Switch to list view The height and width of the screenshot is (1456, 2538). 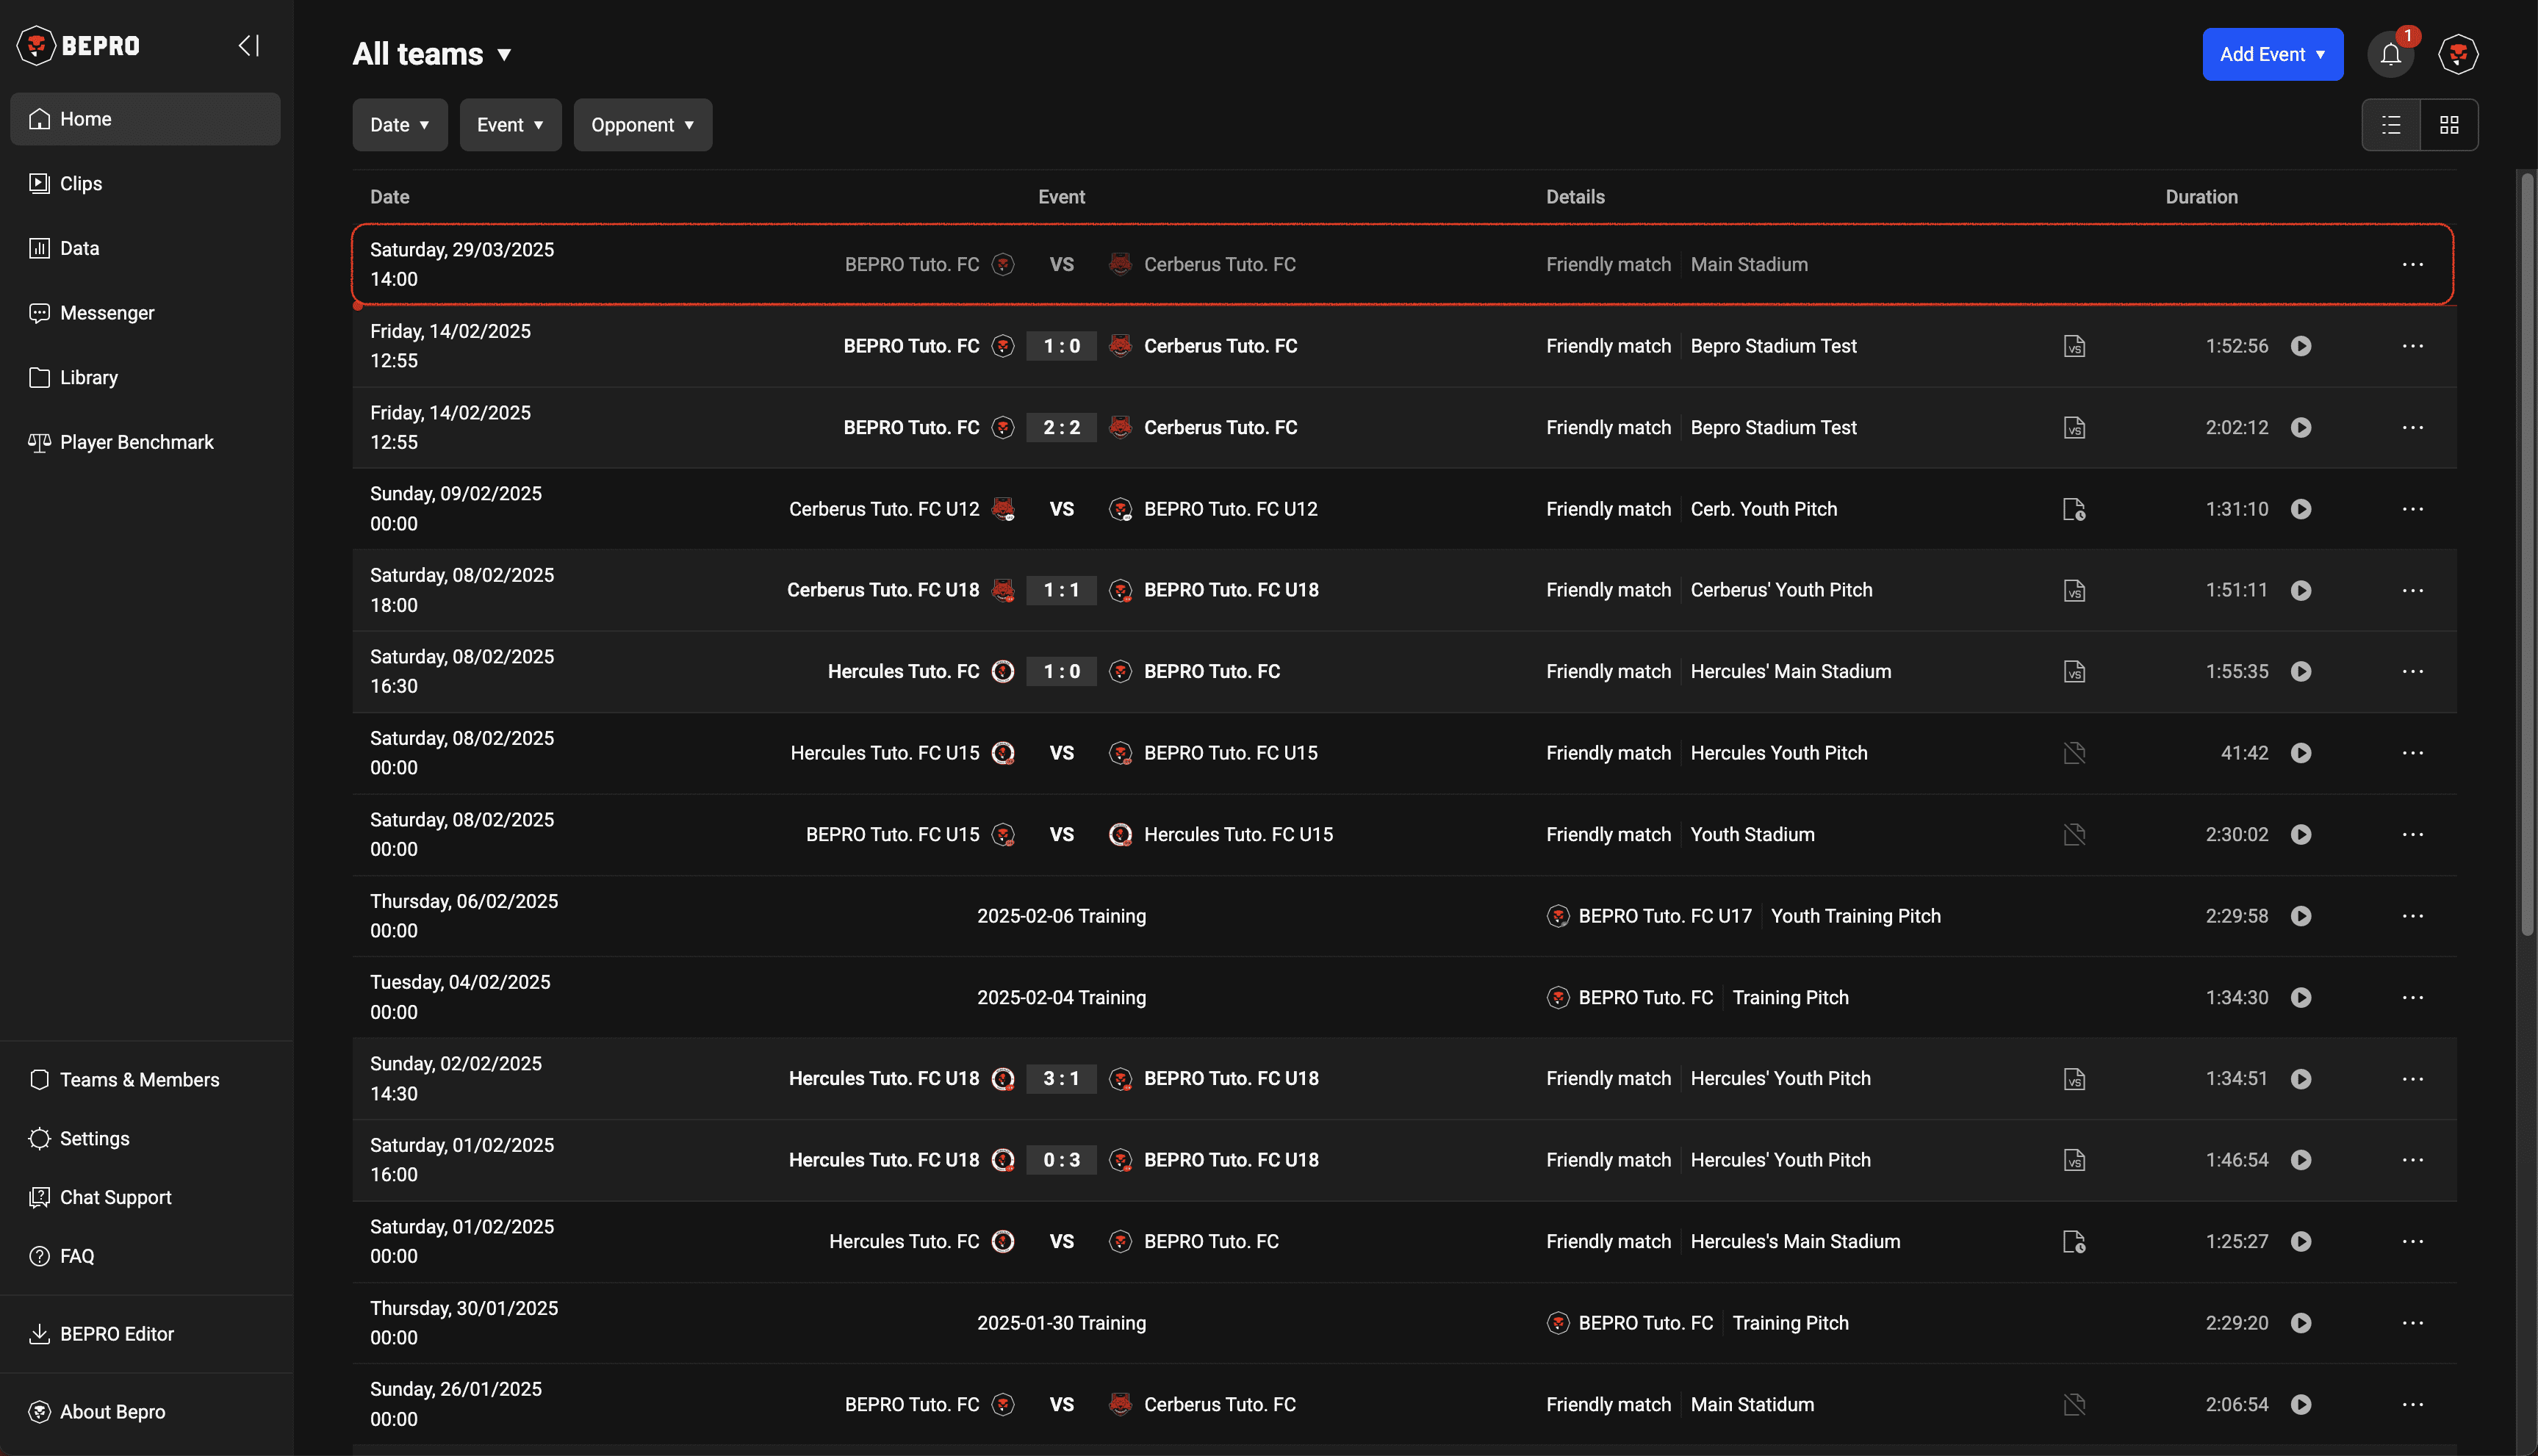2391,125
